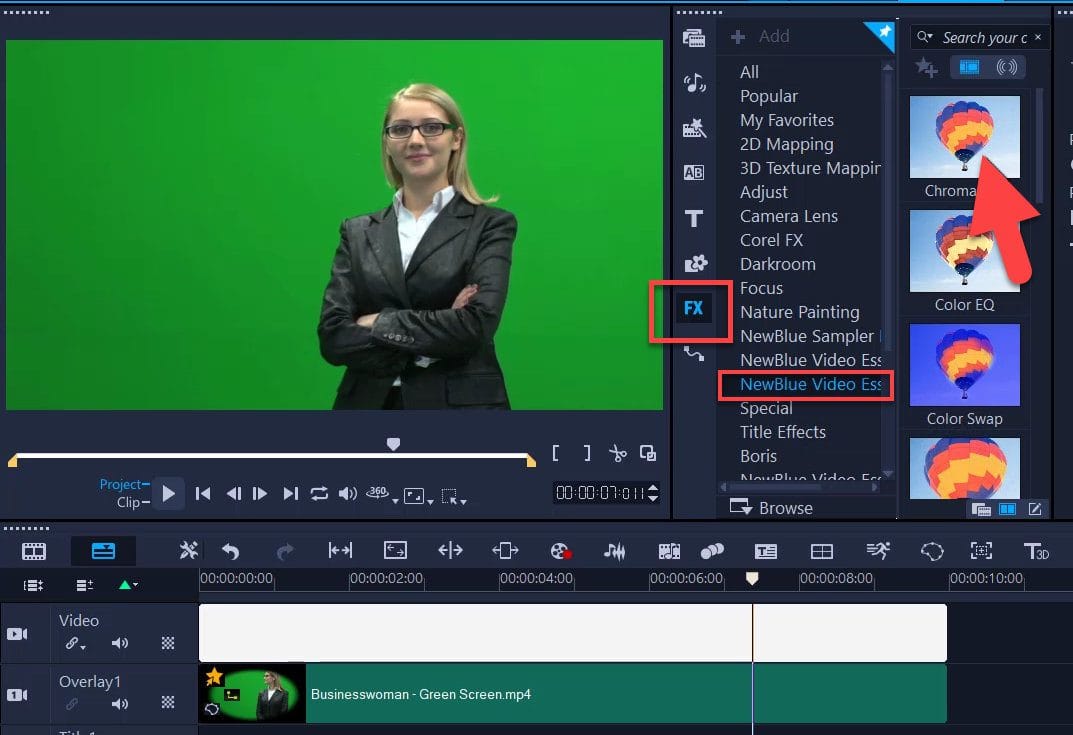Click the playback scrubber handle
1073x735 pixels.
coord(393,443)
